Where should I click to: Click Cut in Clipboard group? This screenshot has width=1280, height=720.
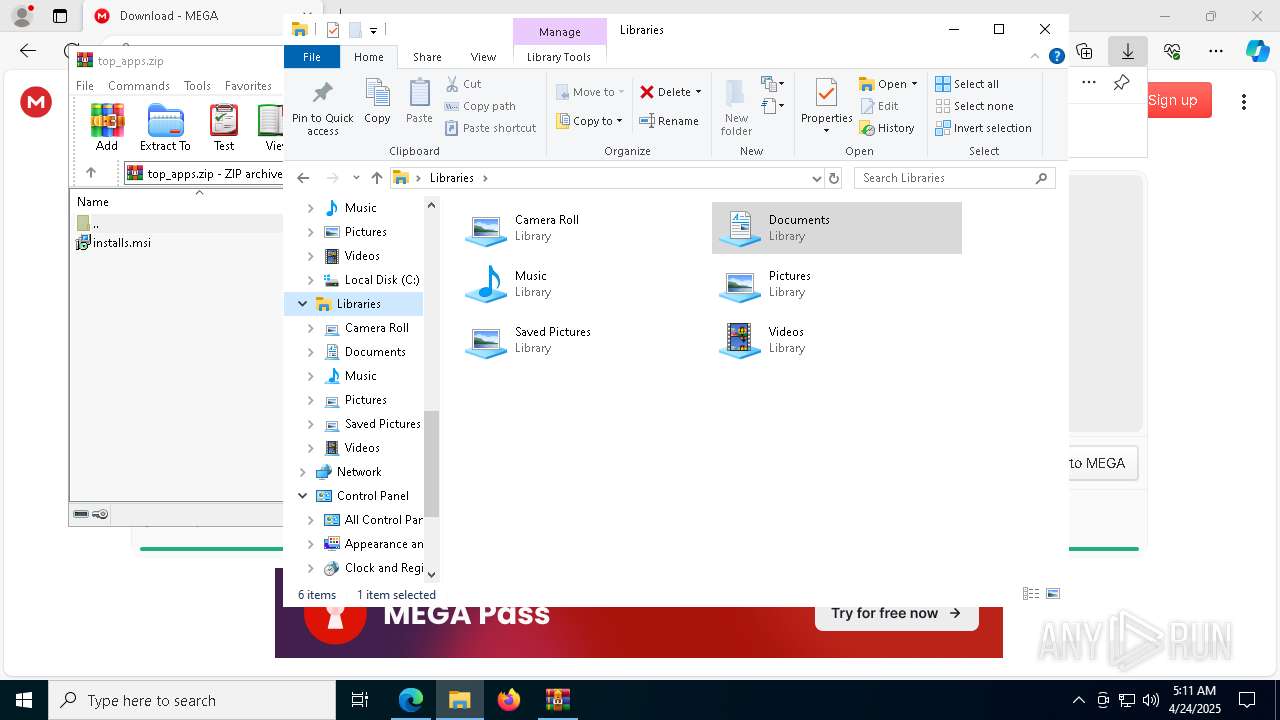[463, 84]
